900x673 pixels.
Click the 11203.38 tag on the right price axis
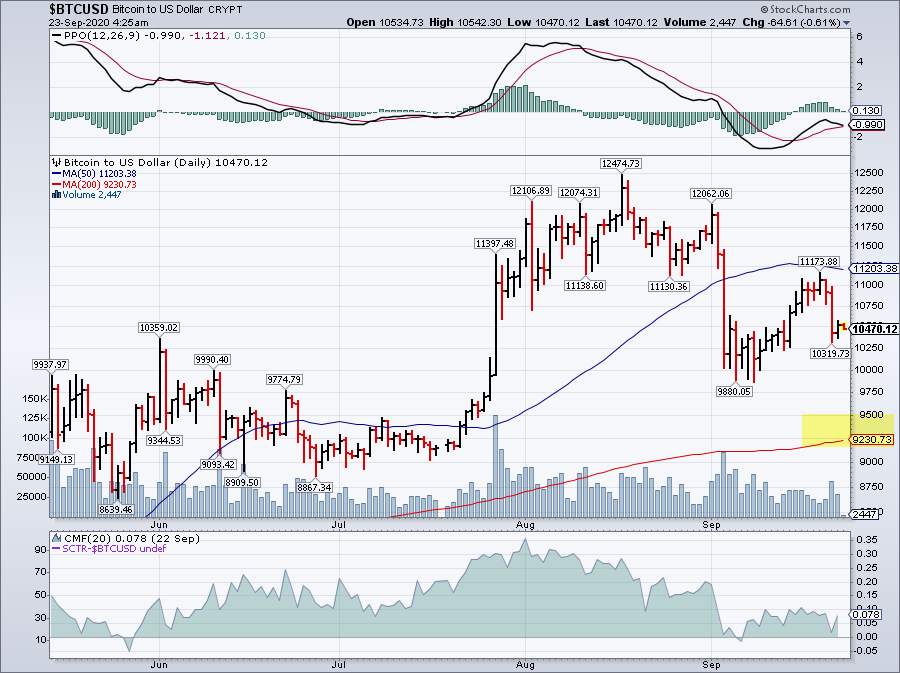(875, 268)
